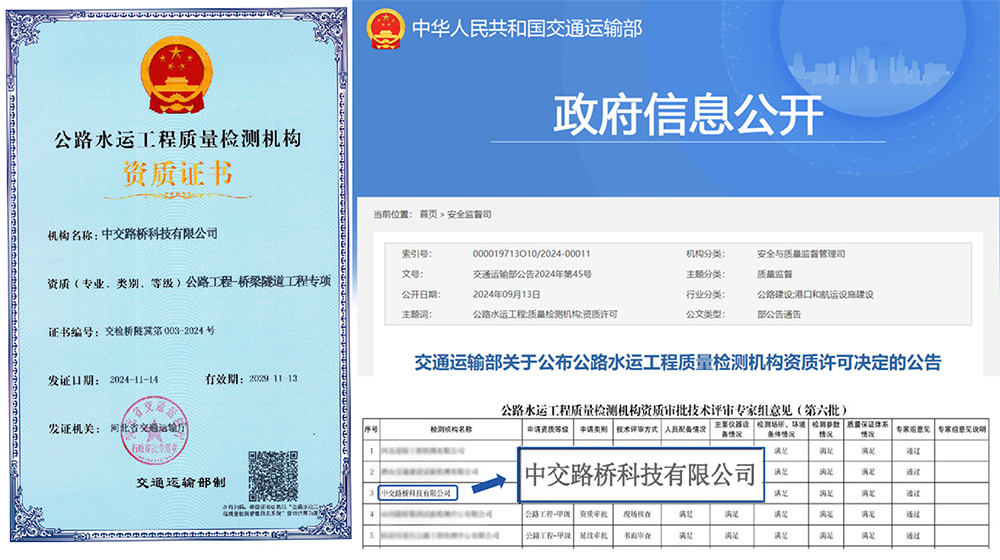This screenshot has height=560, width=1000.
Task: Select the publish date 2024年09月13日
Action: (506, 295)
